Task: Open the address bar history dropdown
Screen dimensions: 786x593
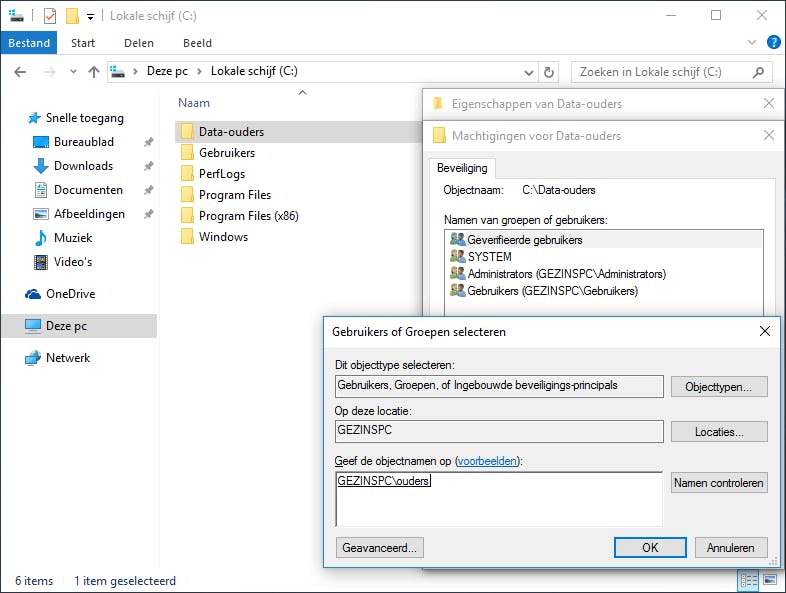Action: 529,72
